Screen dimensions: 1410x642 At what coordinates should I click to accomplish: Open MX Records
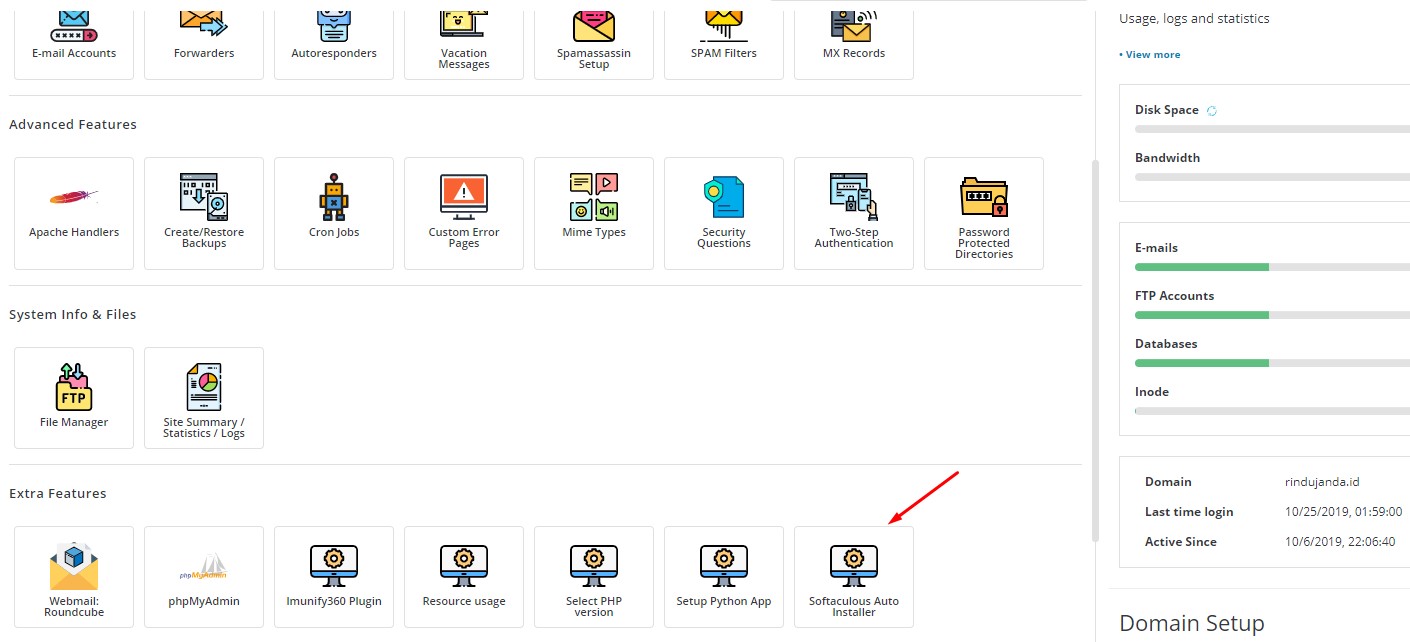click(x=853, y=40)
